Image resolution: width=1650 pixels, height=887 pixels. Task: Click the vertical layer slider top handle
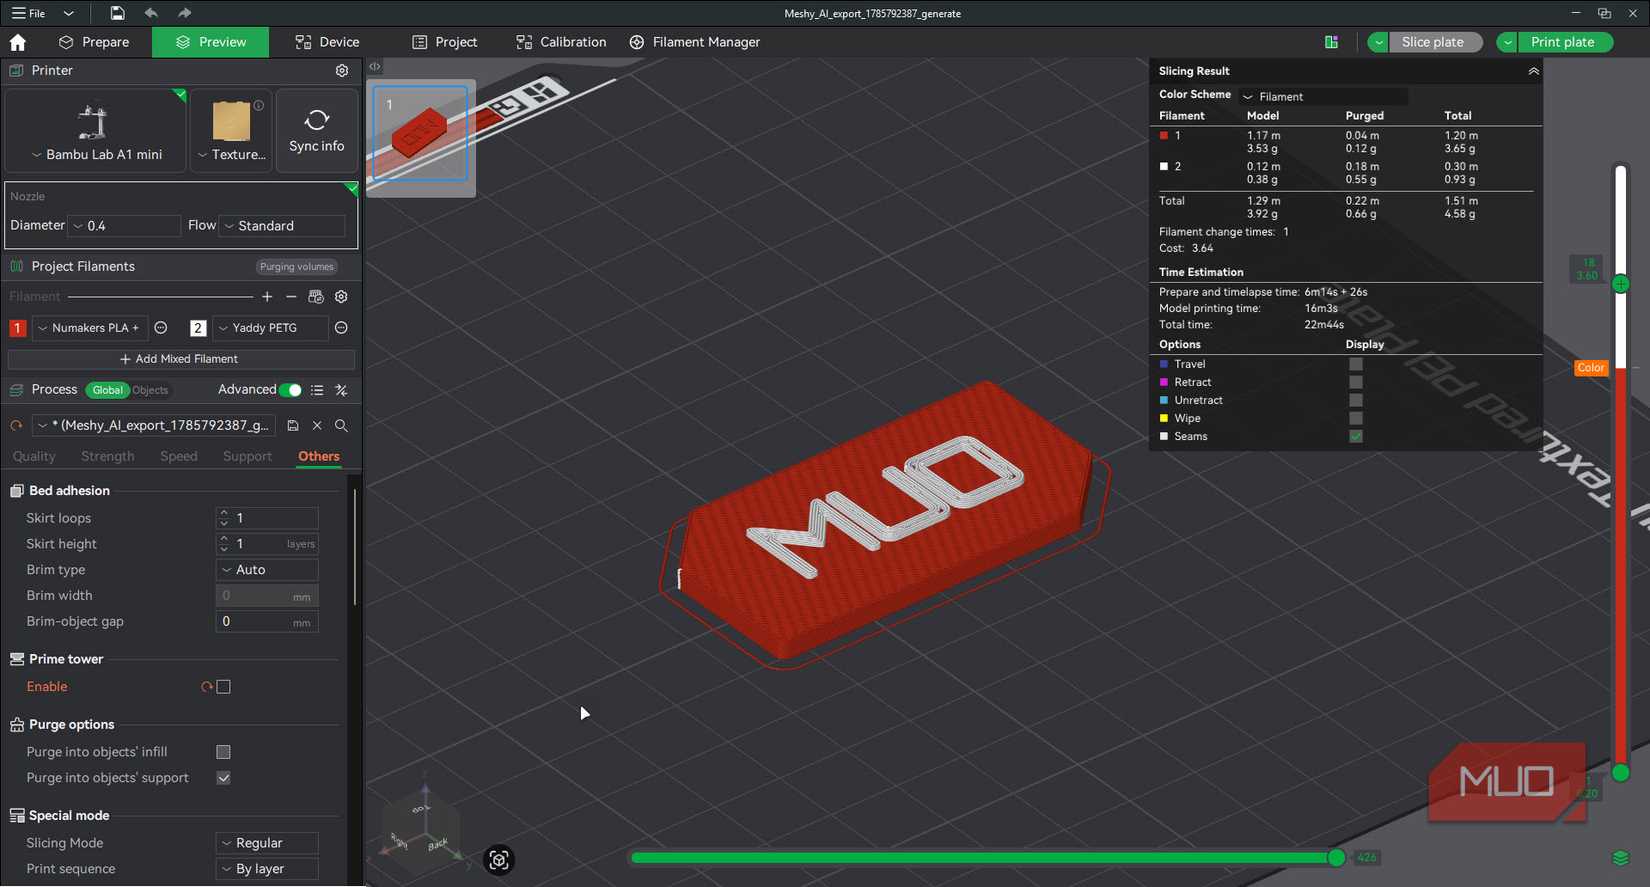point(1621,284)
